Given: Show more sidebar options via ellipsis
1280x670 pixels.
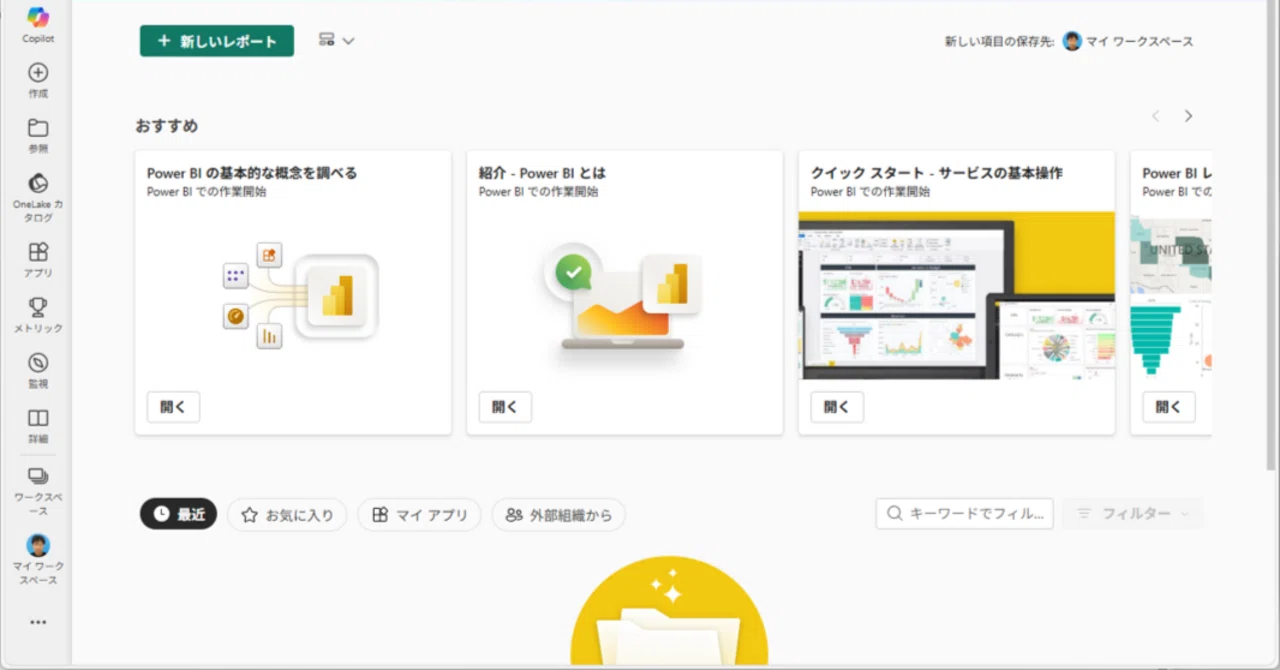Looking at the screenshot, I should 38,622.
